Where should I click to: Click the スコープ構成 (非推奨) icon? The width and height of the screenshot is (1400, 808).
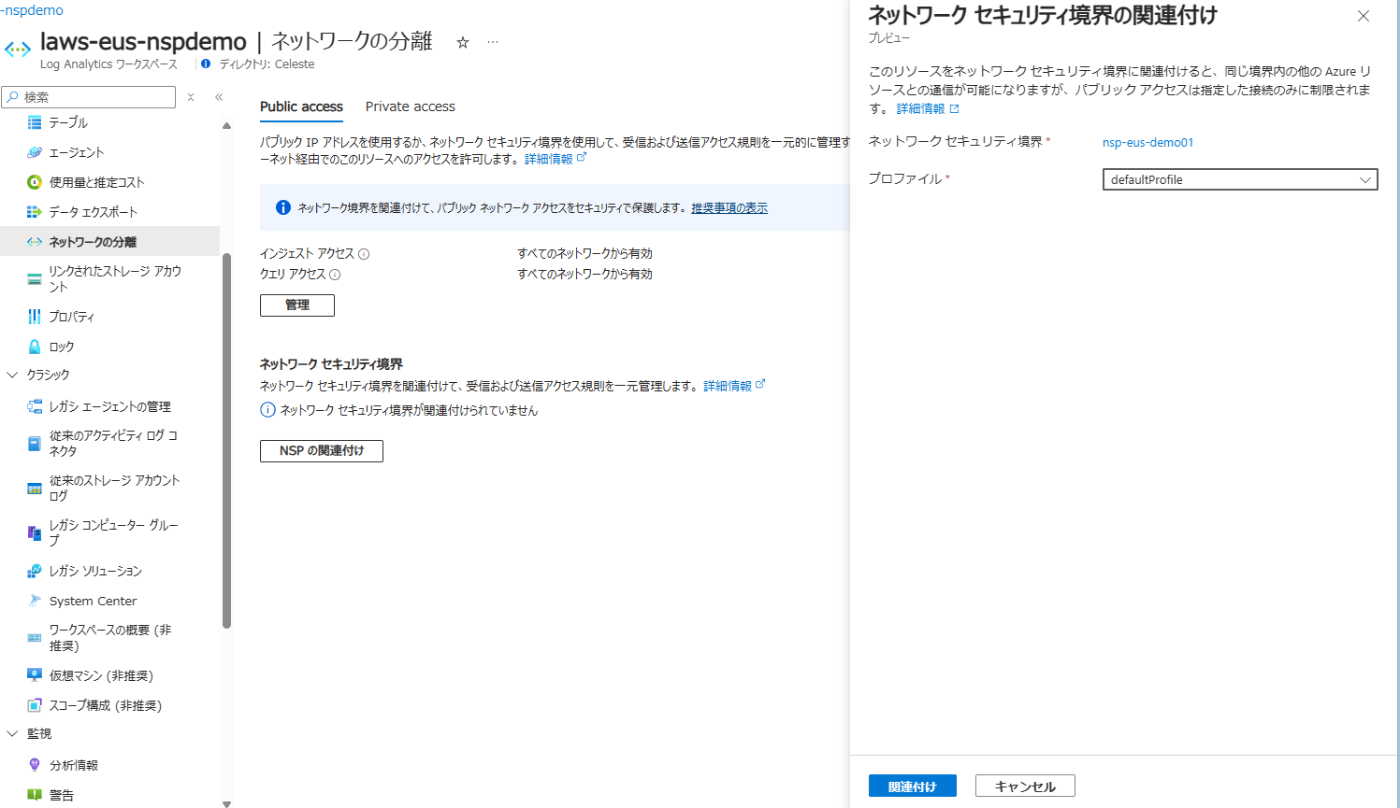[34, 705]
